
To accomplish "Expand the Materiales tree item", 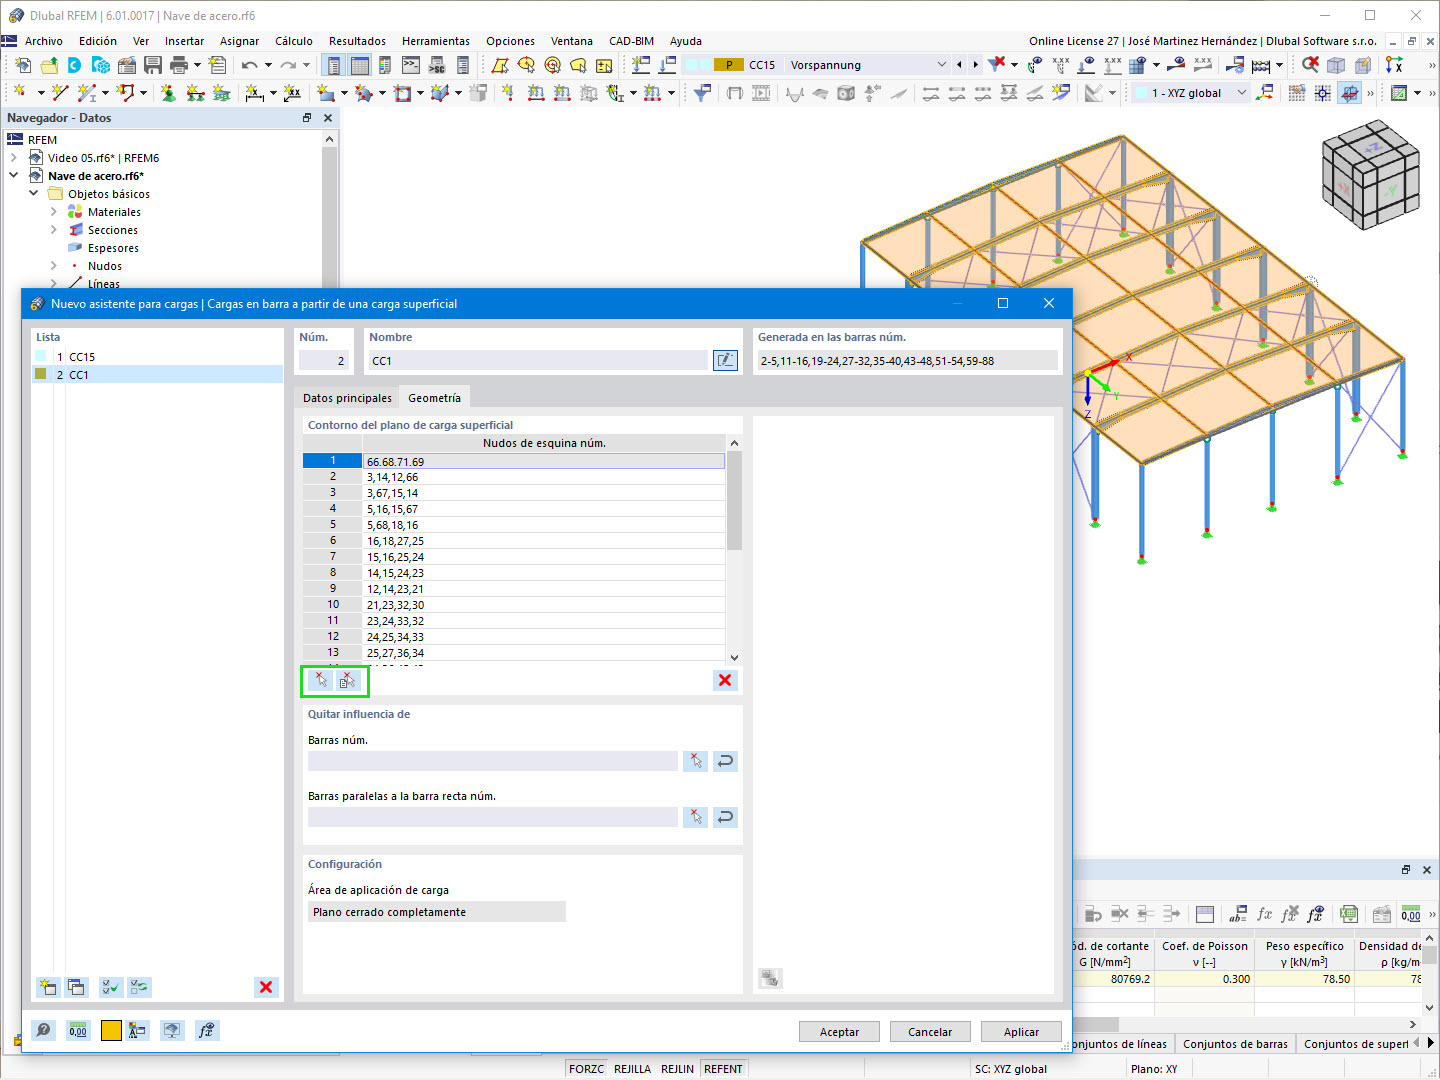I will click(54, 212).
